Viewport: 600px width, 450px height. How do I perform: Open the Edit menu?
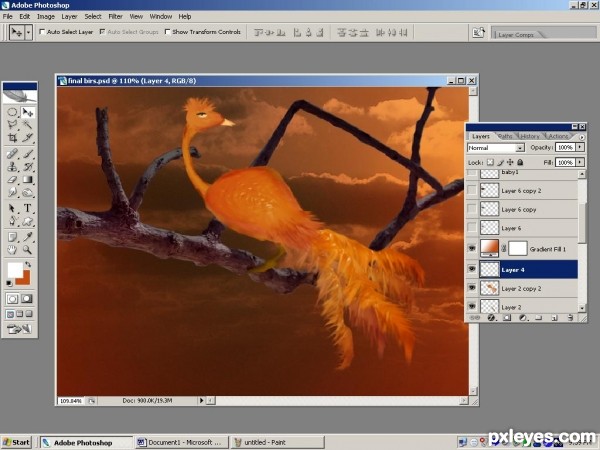point(24,16)
